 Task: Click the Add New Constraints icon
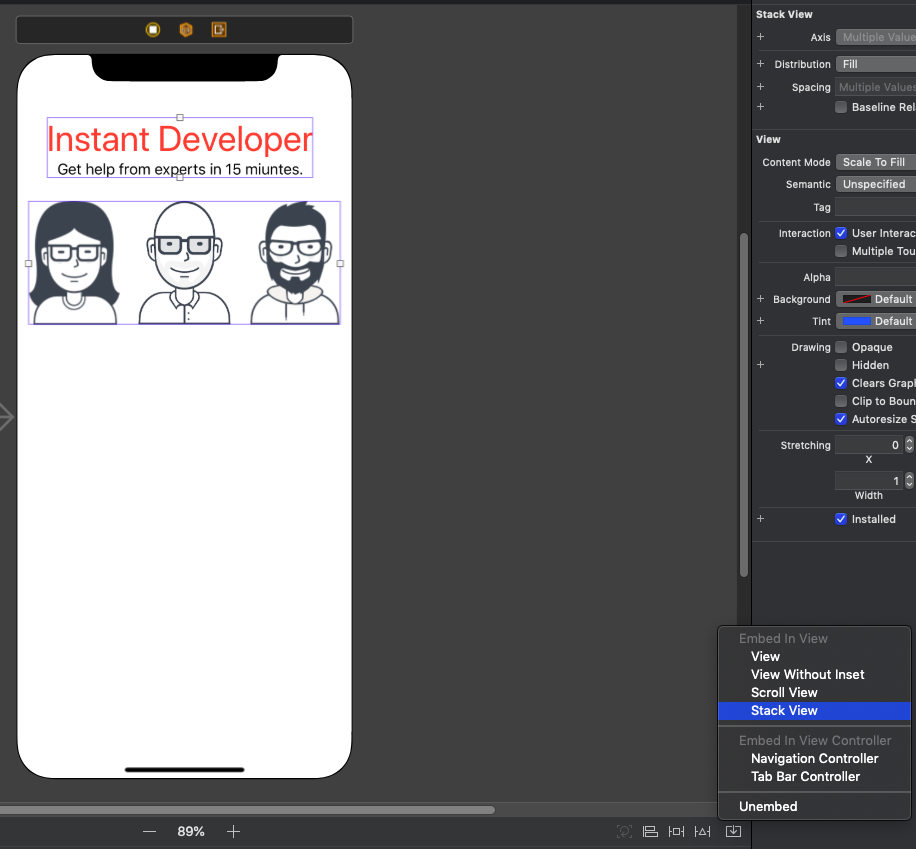coord(677,831)
